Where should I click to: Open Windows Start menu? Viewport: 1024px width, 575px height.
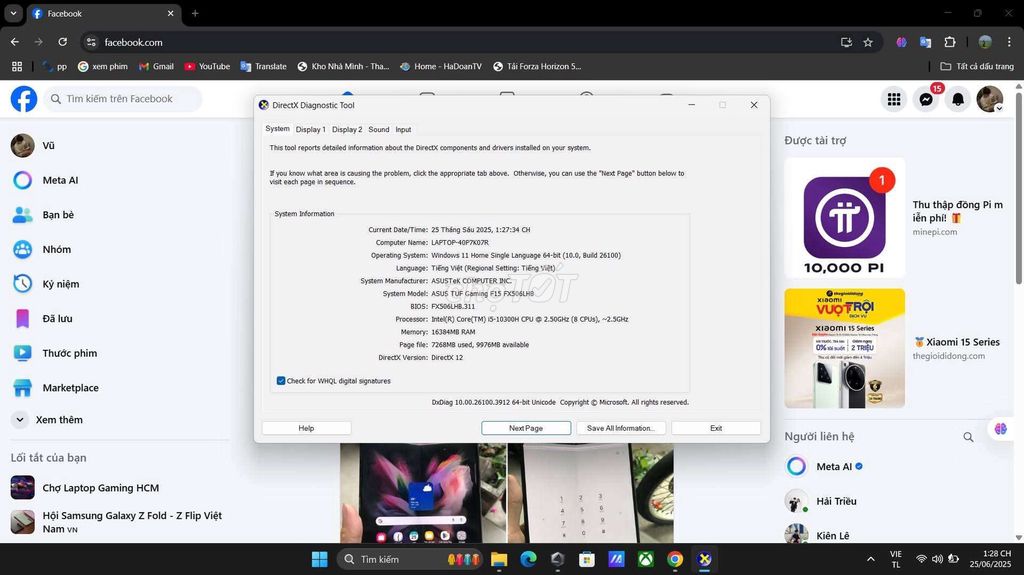(319, 559)
